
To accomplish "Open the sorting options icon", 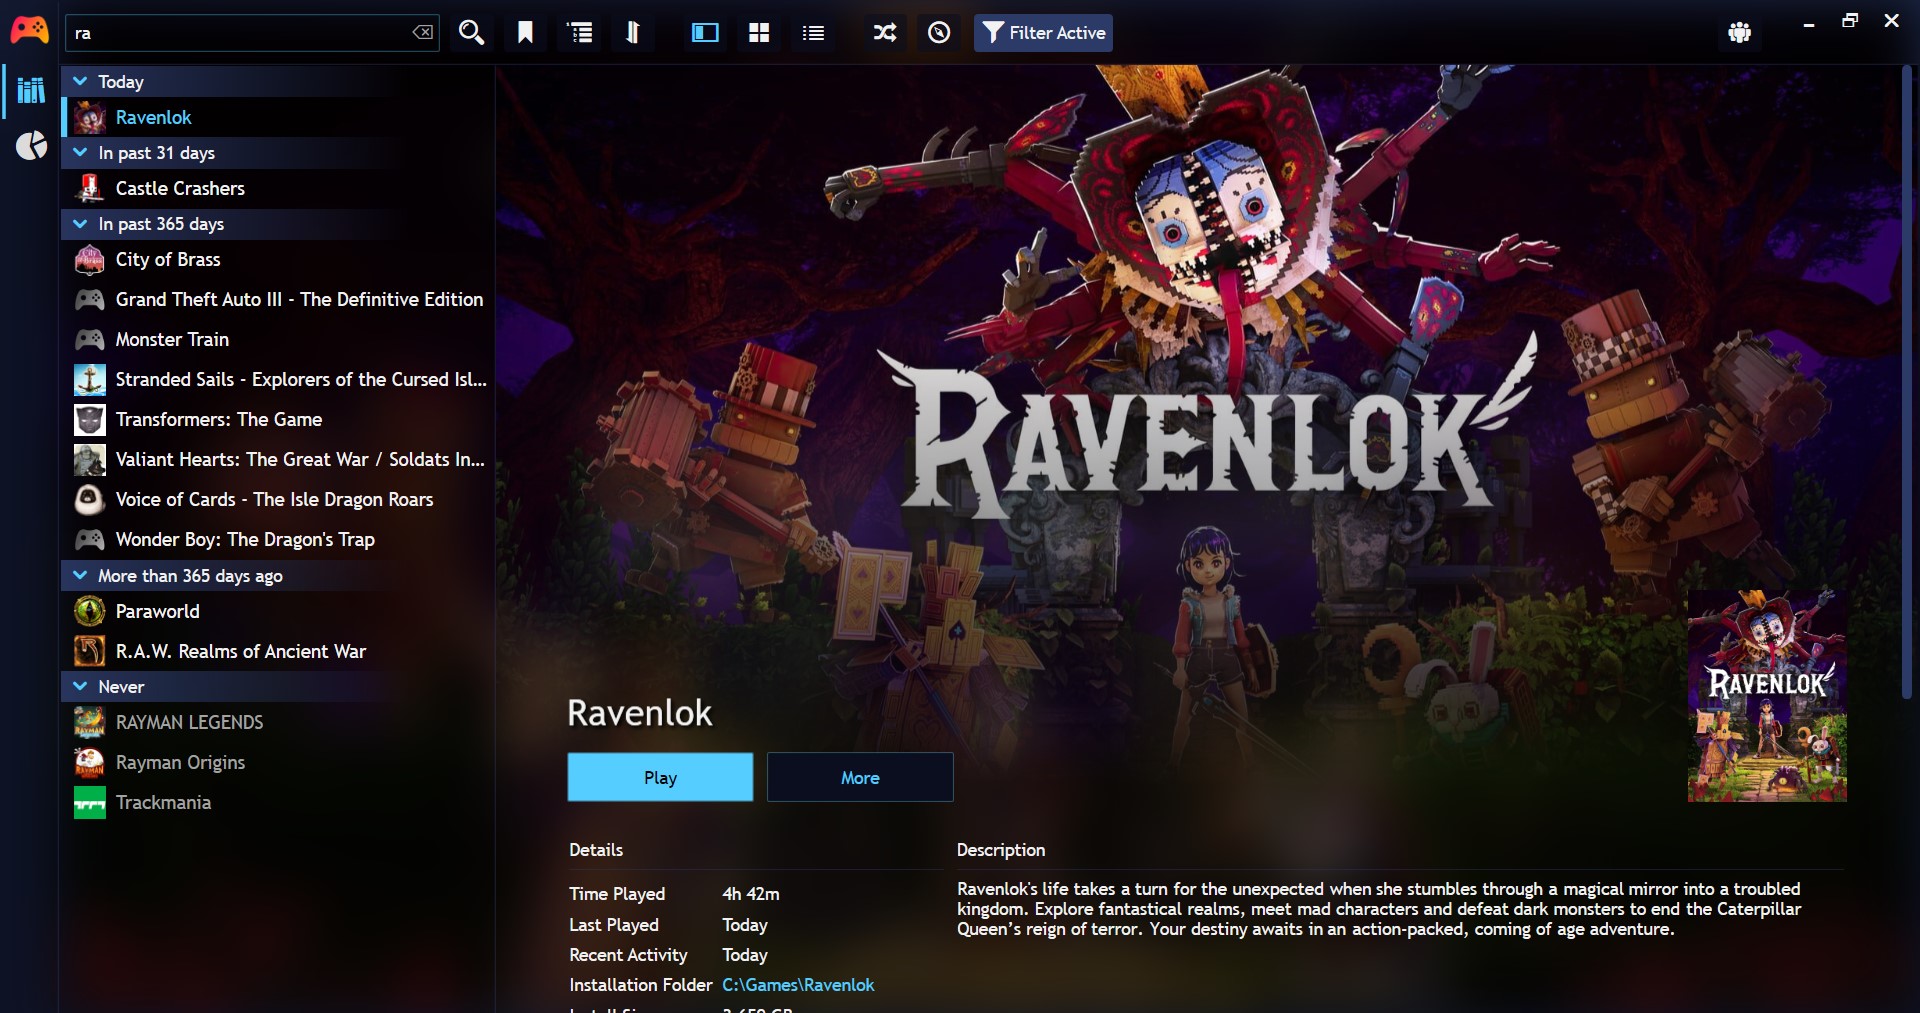I will 633,33.
